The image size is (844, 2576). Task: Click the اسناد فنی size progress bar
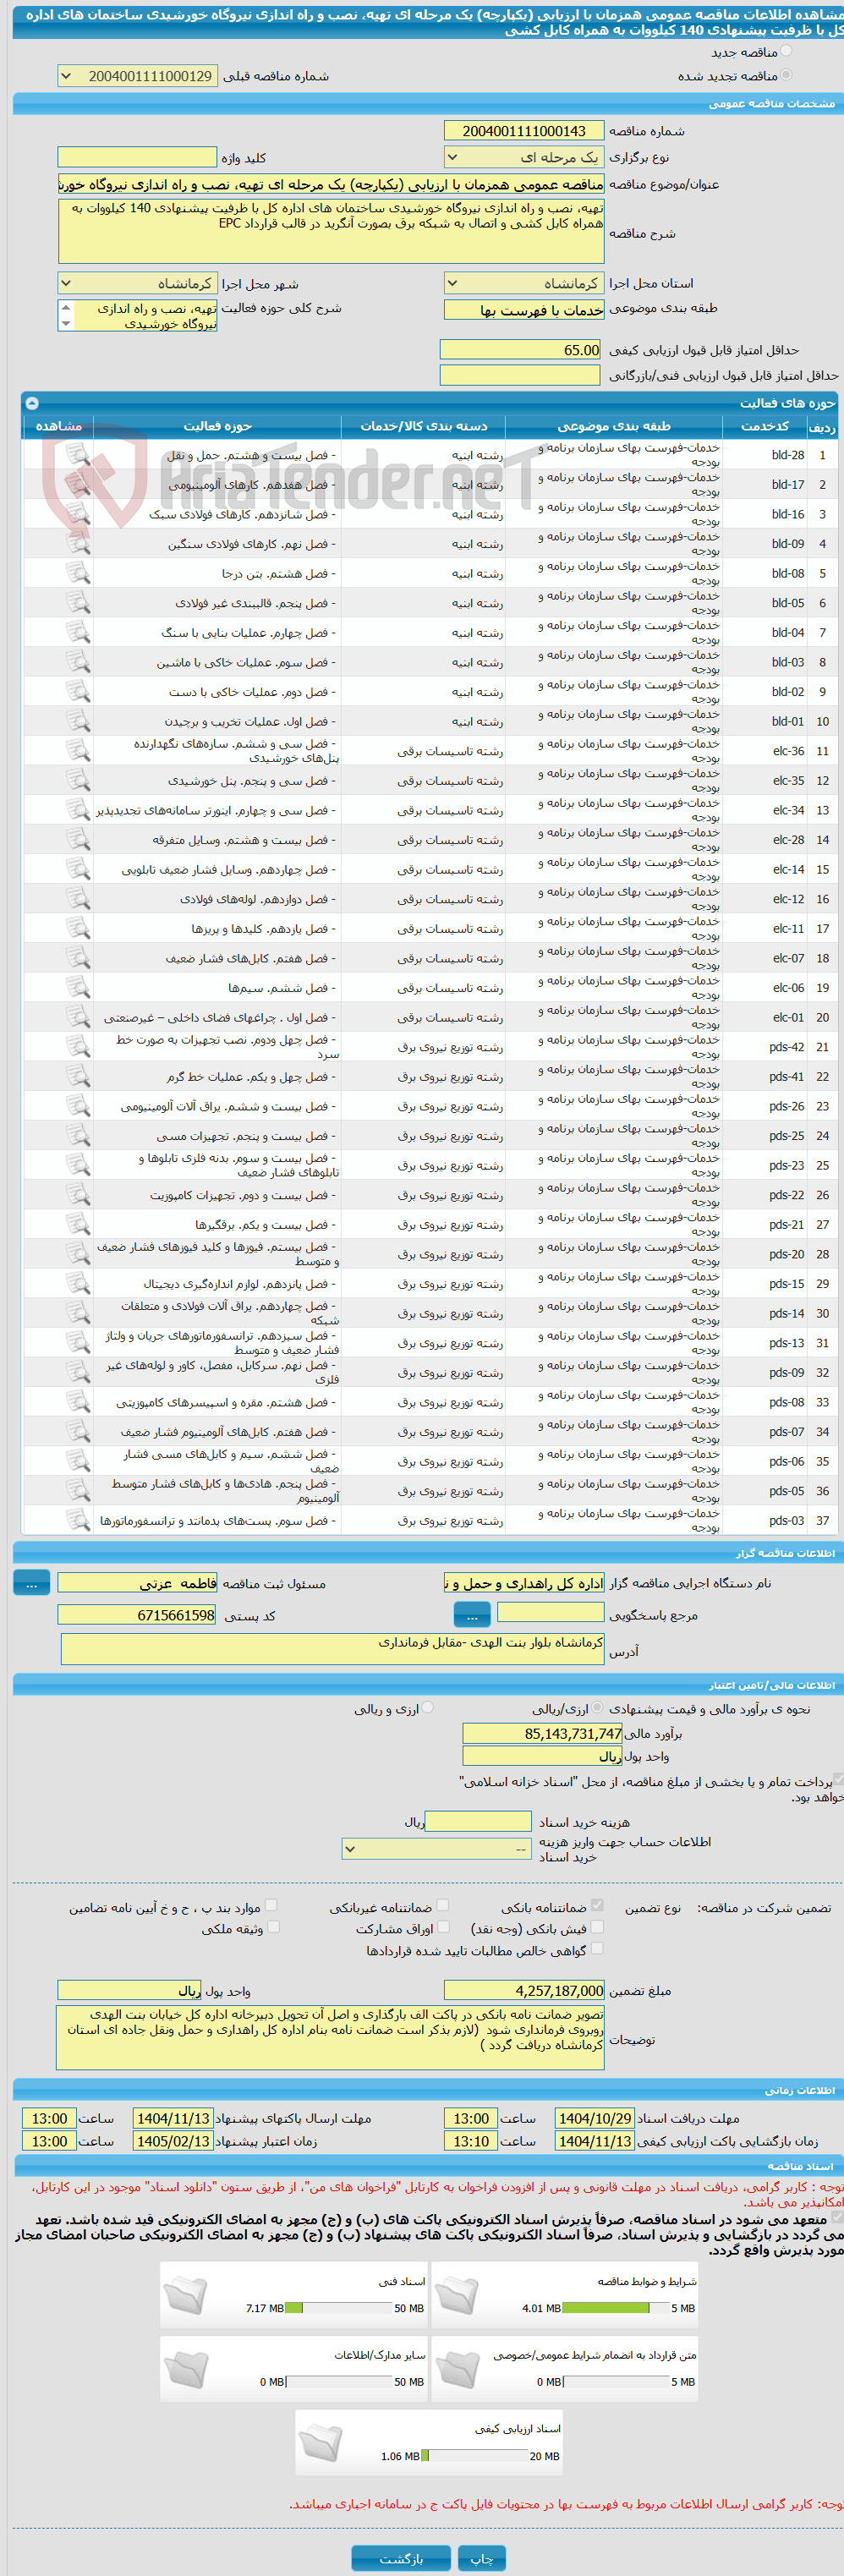(x=338, y=2308)
